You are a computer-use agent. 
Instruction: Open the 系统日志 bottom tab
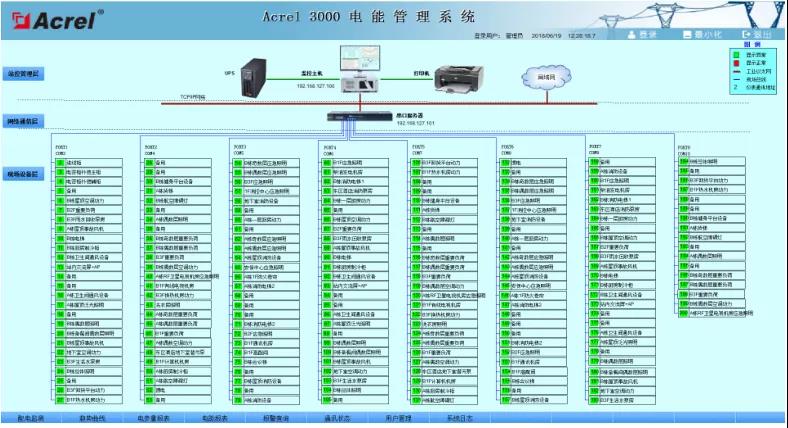click(460, 418)
